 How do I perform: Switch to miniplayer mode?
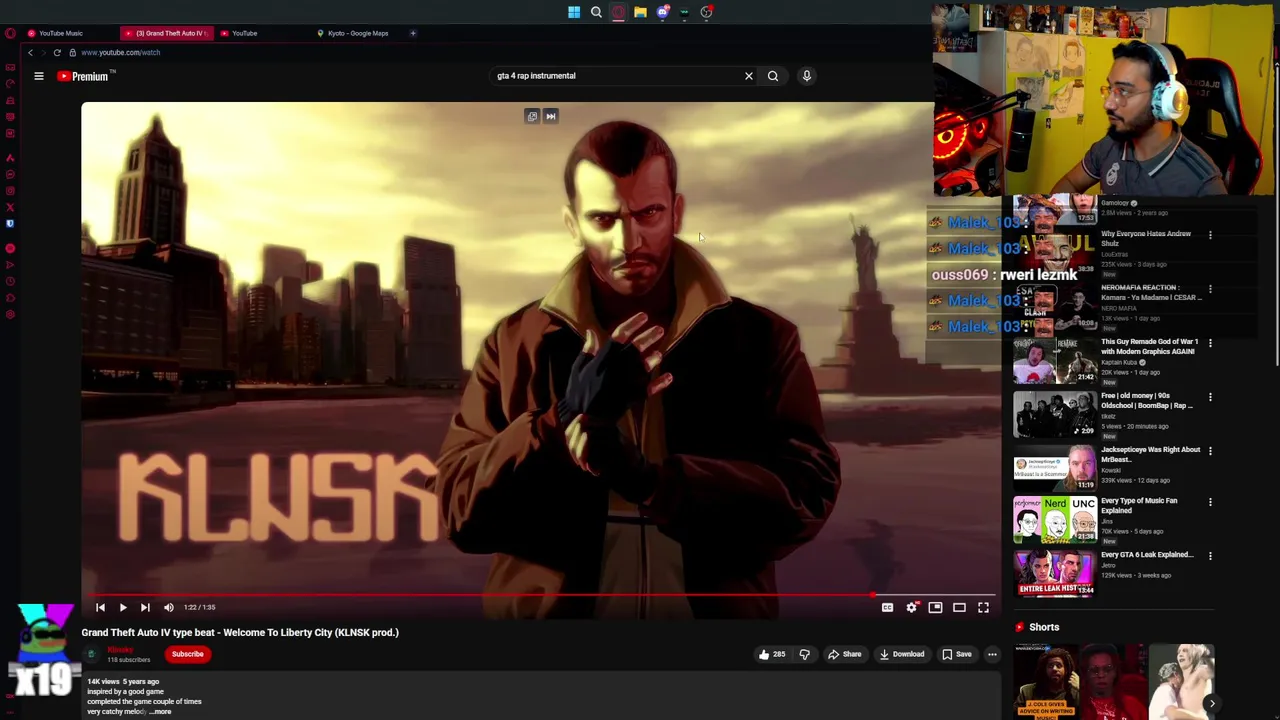[x=935, y=607]
